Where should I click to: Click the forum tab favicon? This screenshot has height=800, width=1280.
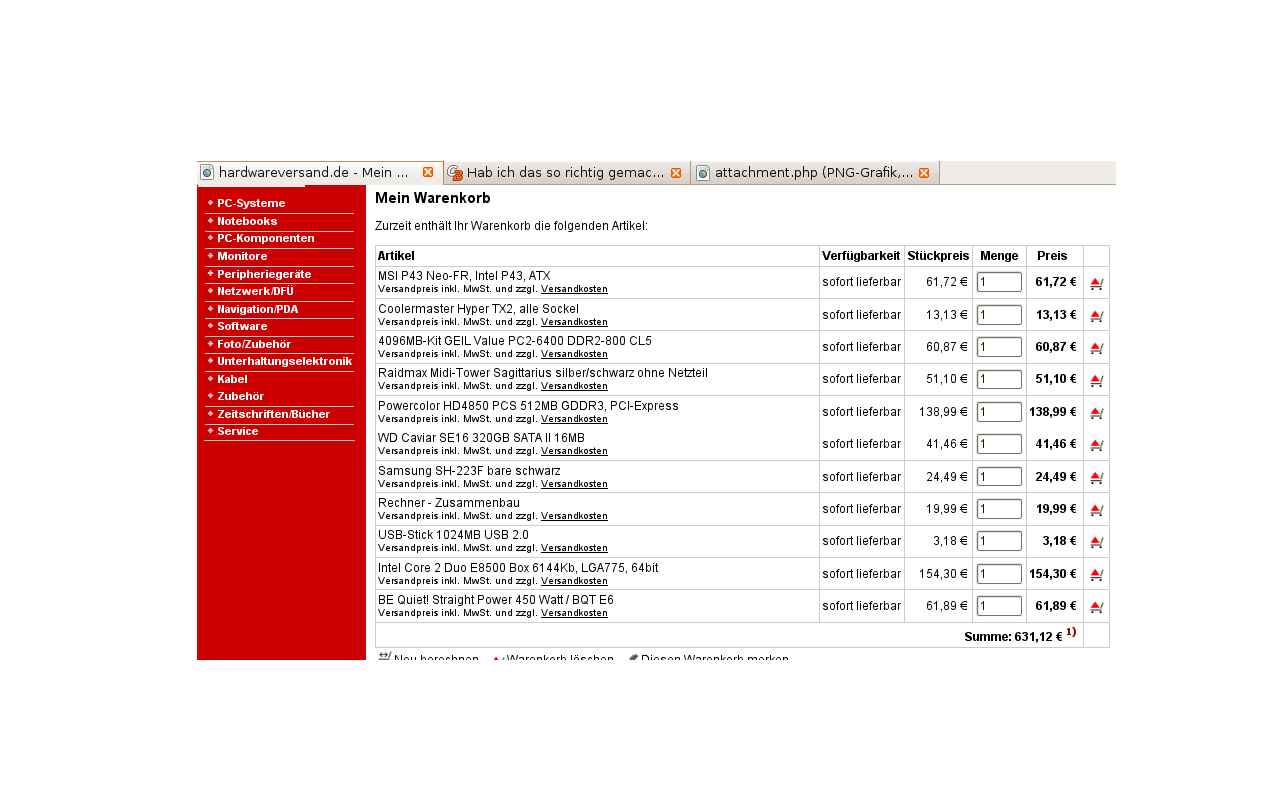455,173
